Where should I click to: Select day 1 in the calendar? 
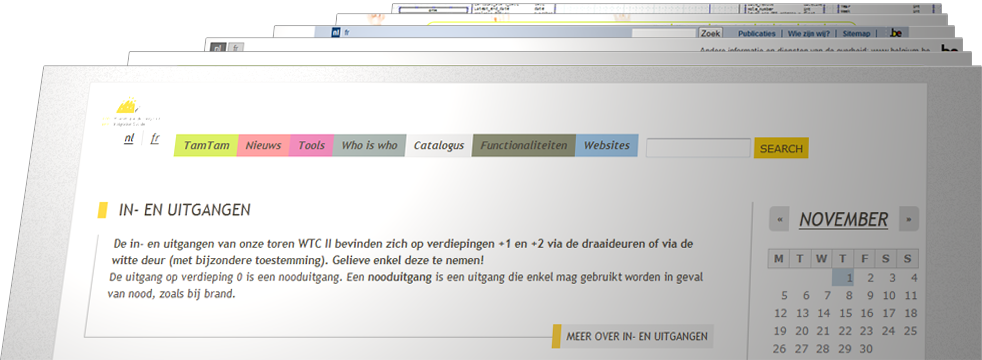[843, 277]
